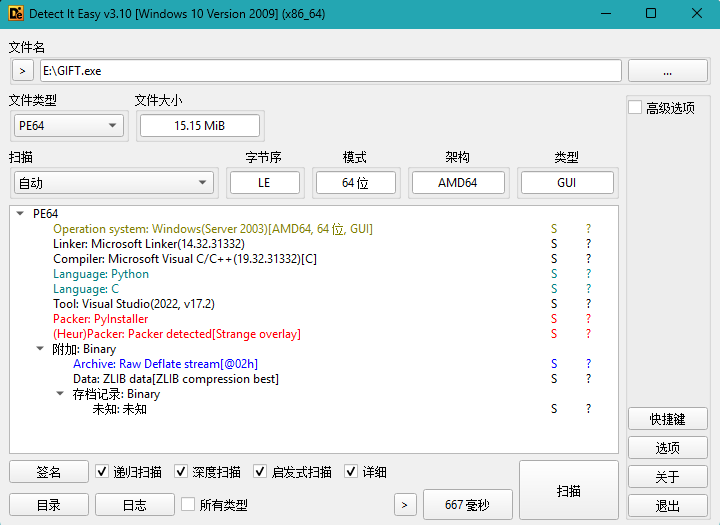This screenshot has height=525, width=720.
Task: Open the 日志 log button
Action: (x=135, y=505)
